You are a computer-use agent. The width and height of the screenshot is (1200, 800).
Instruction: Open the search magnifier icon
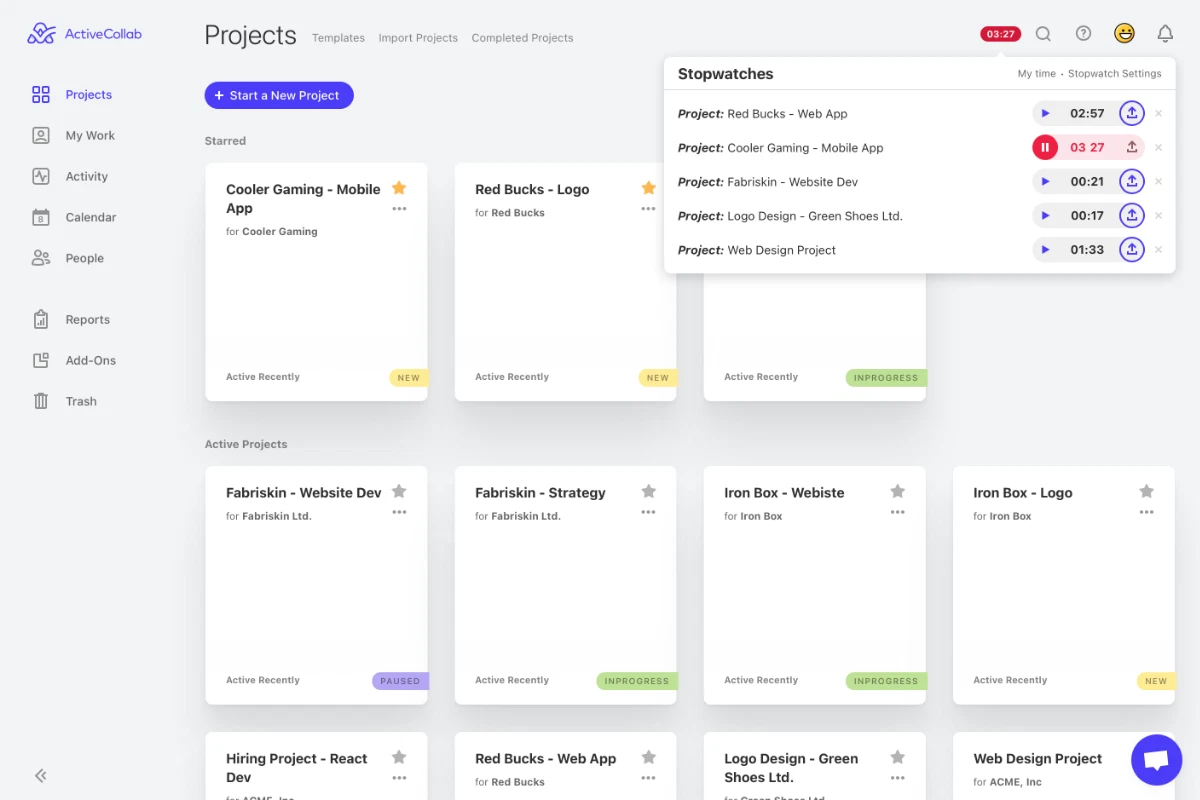1043,33
